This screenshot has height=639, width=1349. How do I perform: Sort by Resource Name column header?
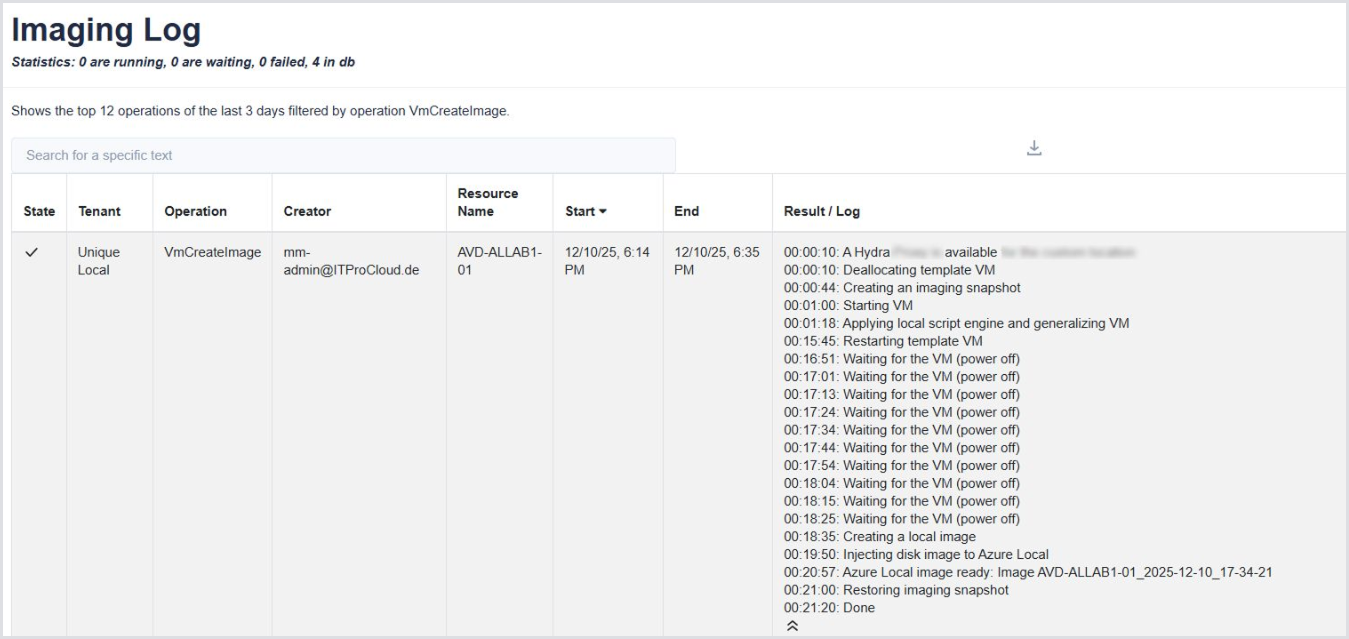pyautogui.click(x=487, y=202)
